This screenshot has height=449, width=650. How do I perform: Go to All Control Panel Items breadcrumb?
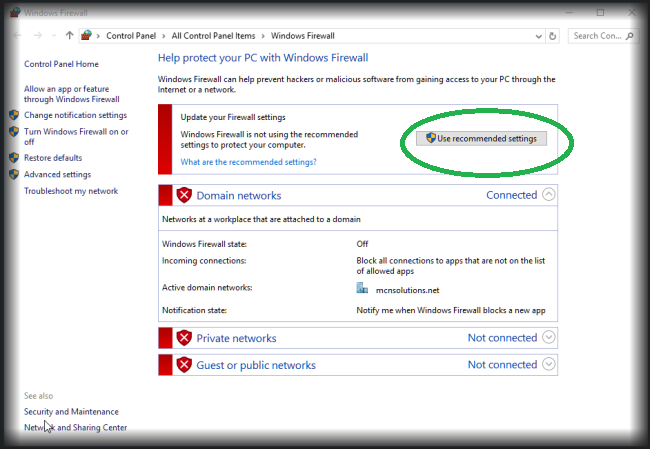coord(213,36)
